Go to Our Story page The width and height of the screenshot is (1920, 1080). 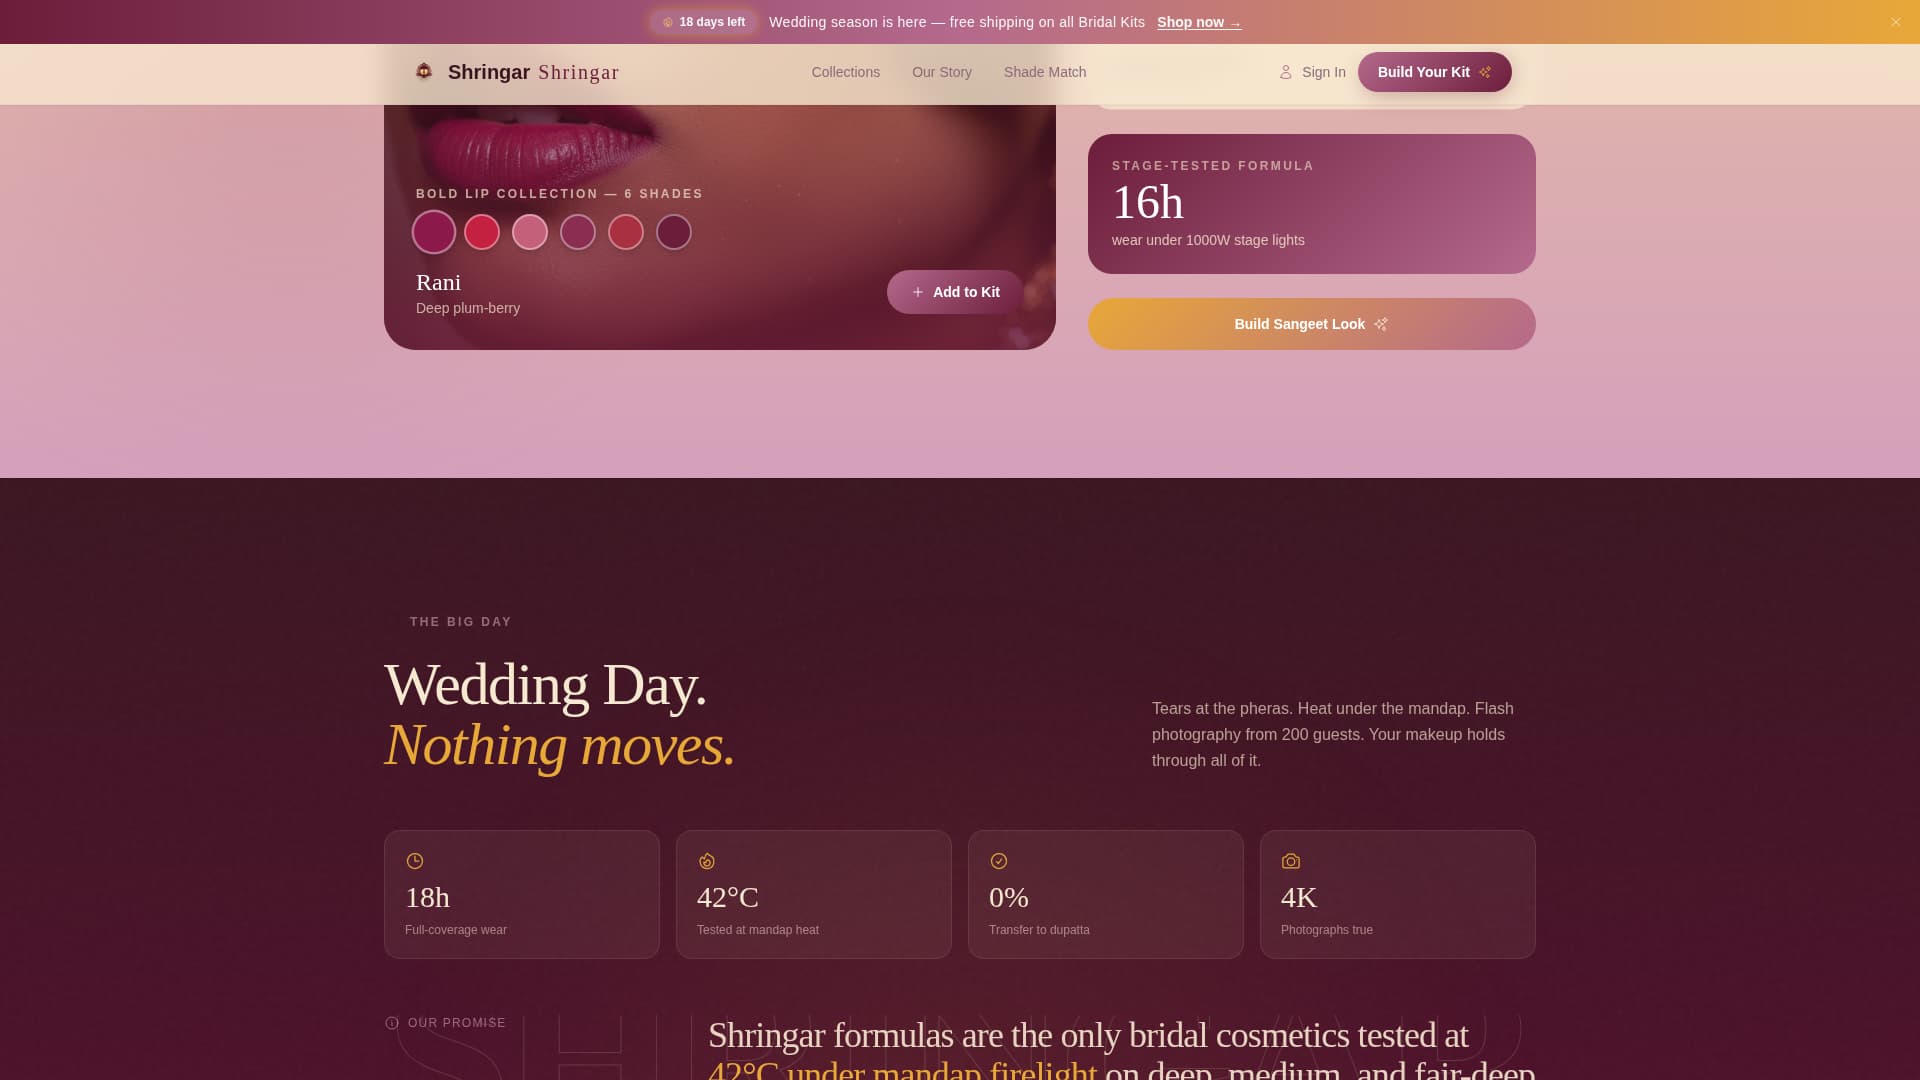pos(942,72)
